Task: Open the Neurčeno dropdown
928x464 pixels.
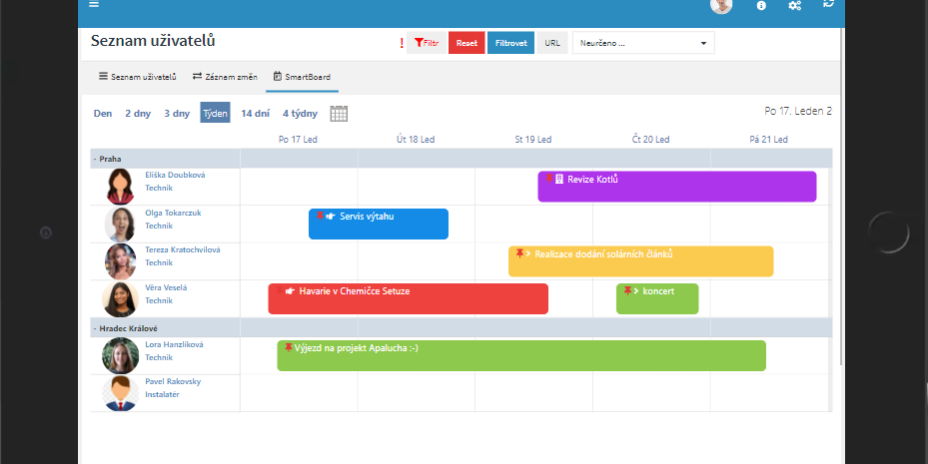Action: 643,43
